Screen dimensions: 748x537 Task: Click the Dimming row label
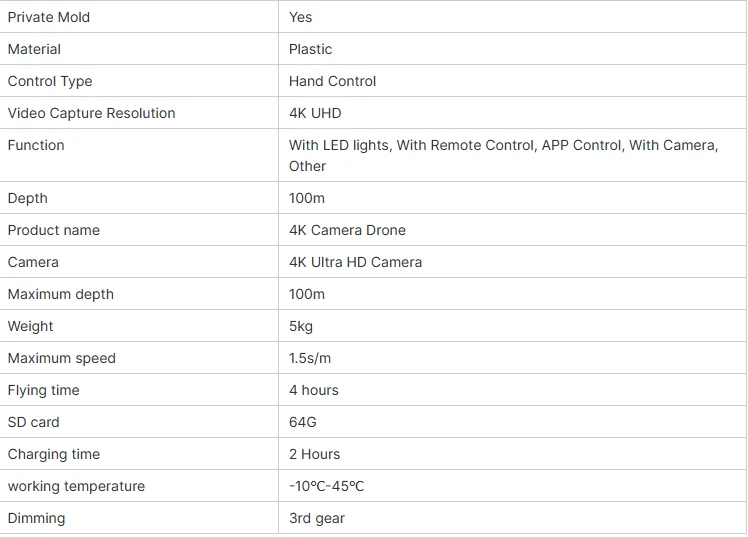36,518
